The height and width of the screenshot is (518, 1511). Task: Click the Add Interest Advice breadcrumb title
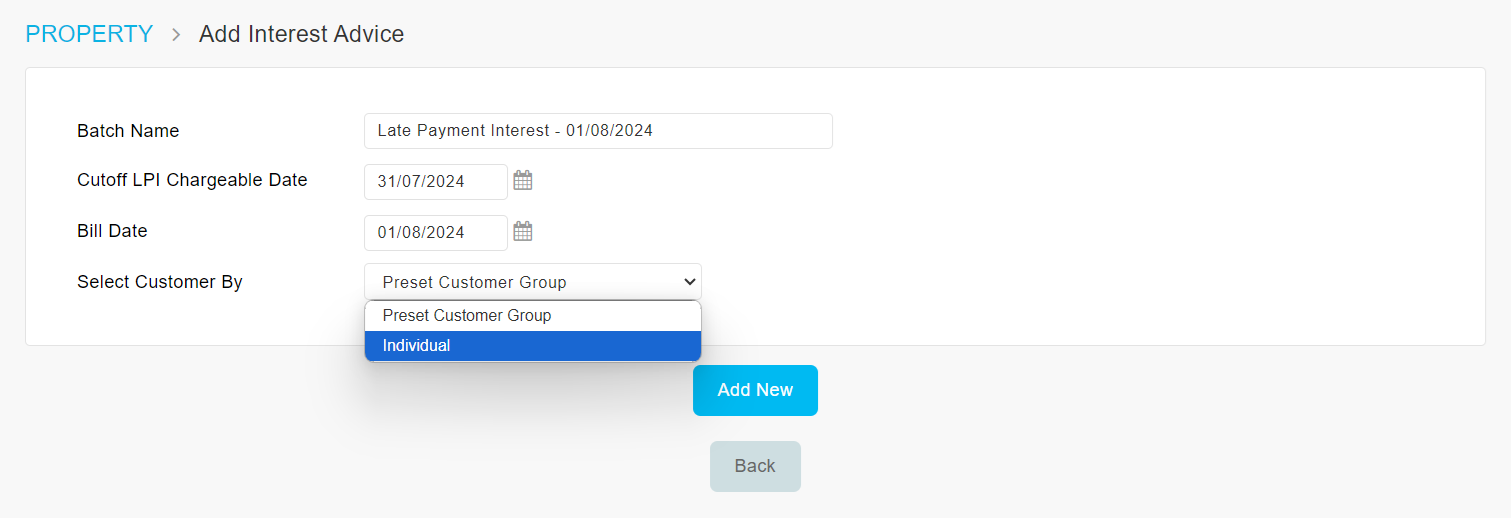(x=302, y=34)
